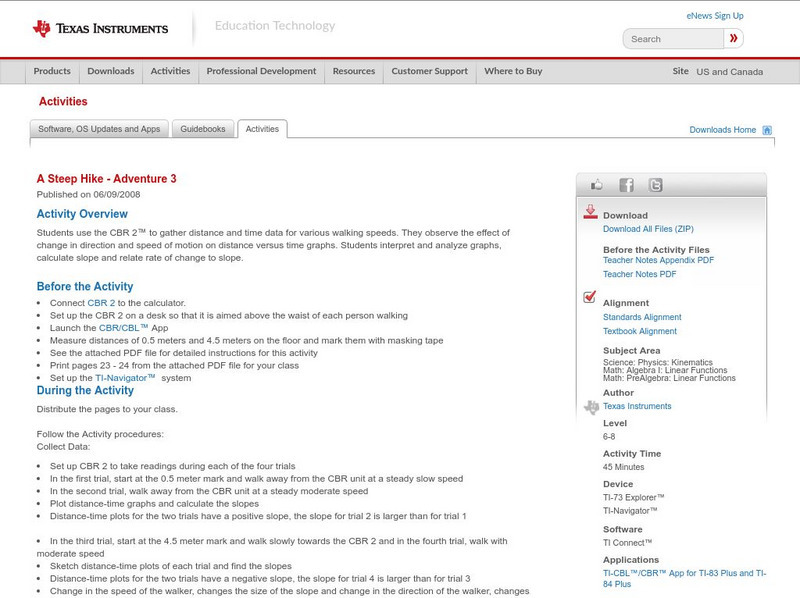Click Math: PreAlgebra: Linear Functions text
The width and height of the screenshot is (800, 598).
669,378
